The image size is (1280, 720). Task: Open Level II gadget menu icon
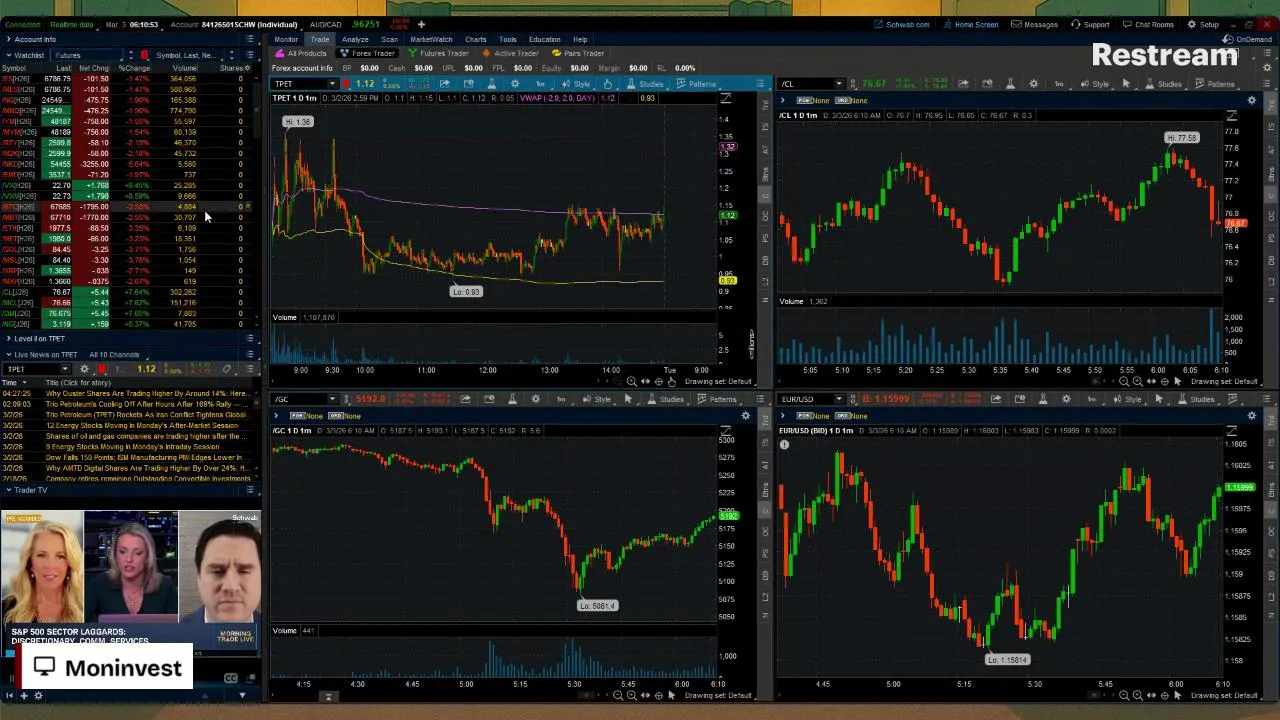(249, 339)
